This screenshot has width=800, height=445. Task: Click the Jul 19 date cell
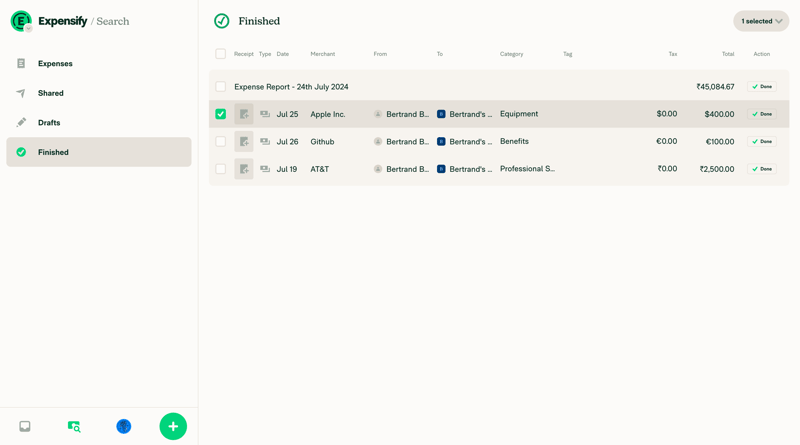[x=287, y=169]
